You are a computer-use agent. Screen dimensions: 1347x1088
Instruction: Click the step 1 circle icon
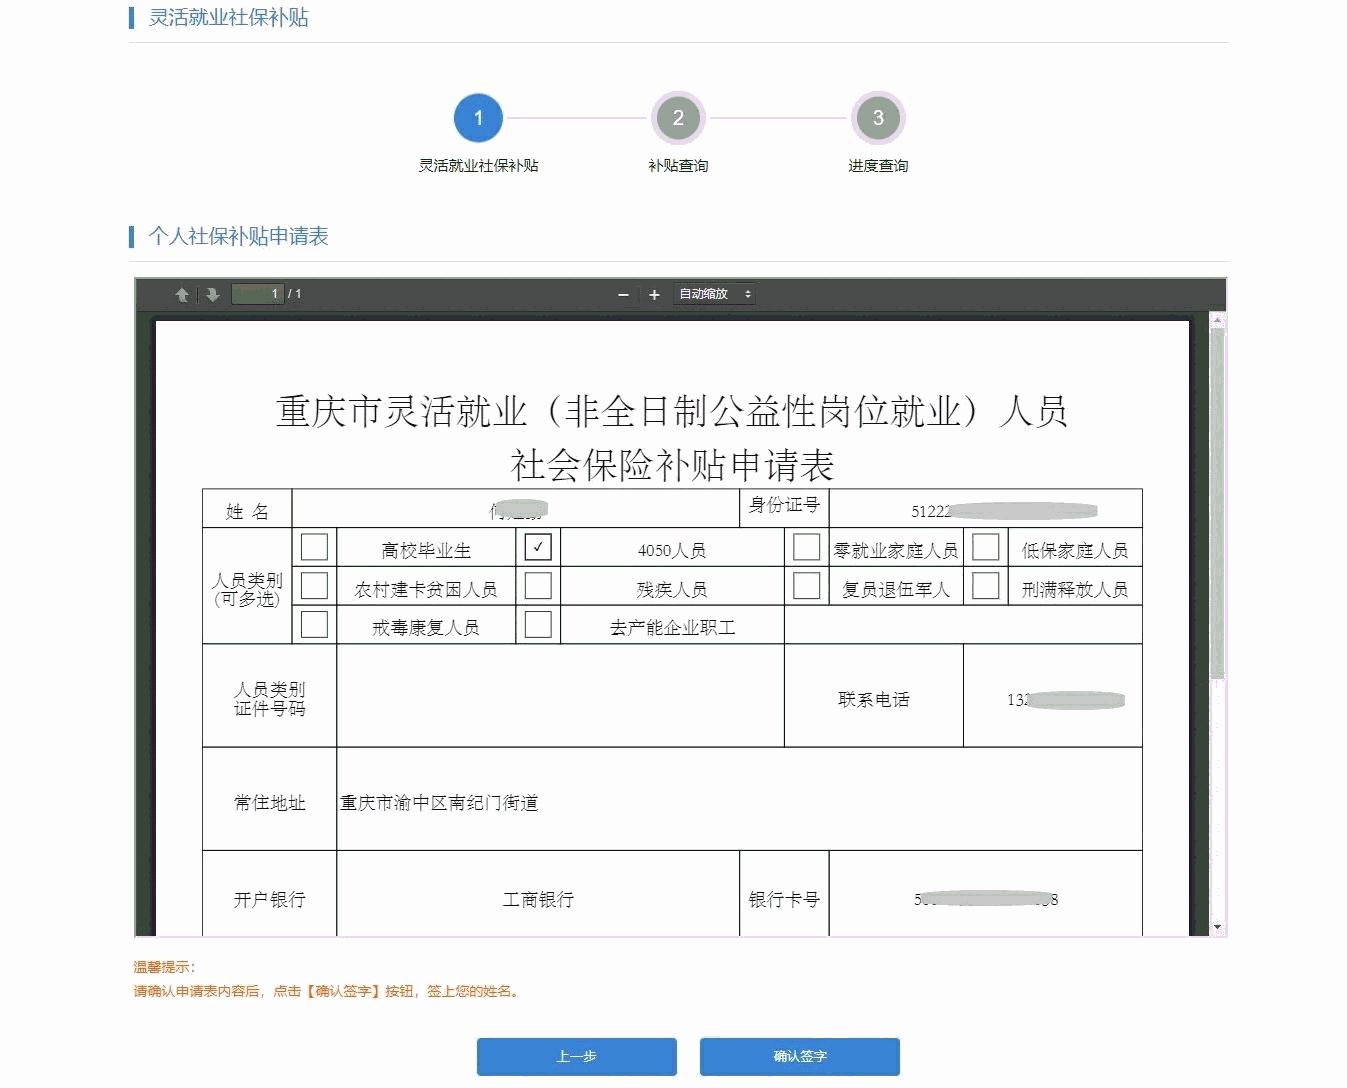478,118
